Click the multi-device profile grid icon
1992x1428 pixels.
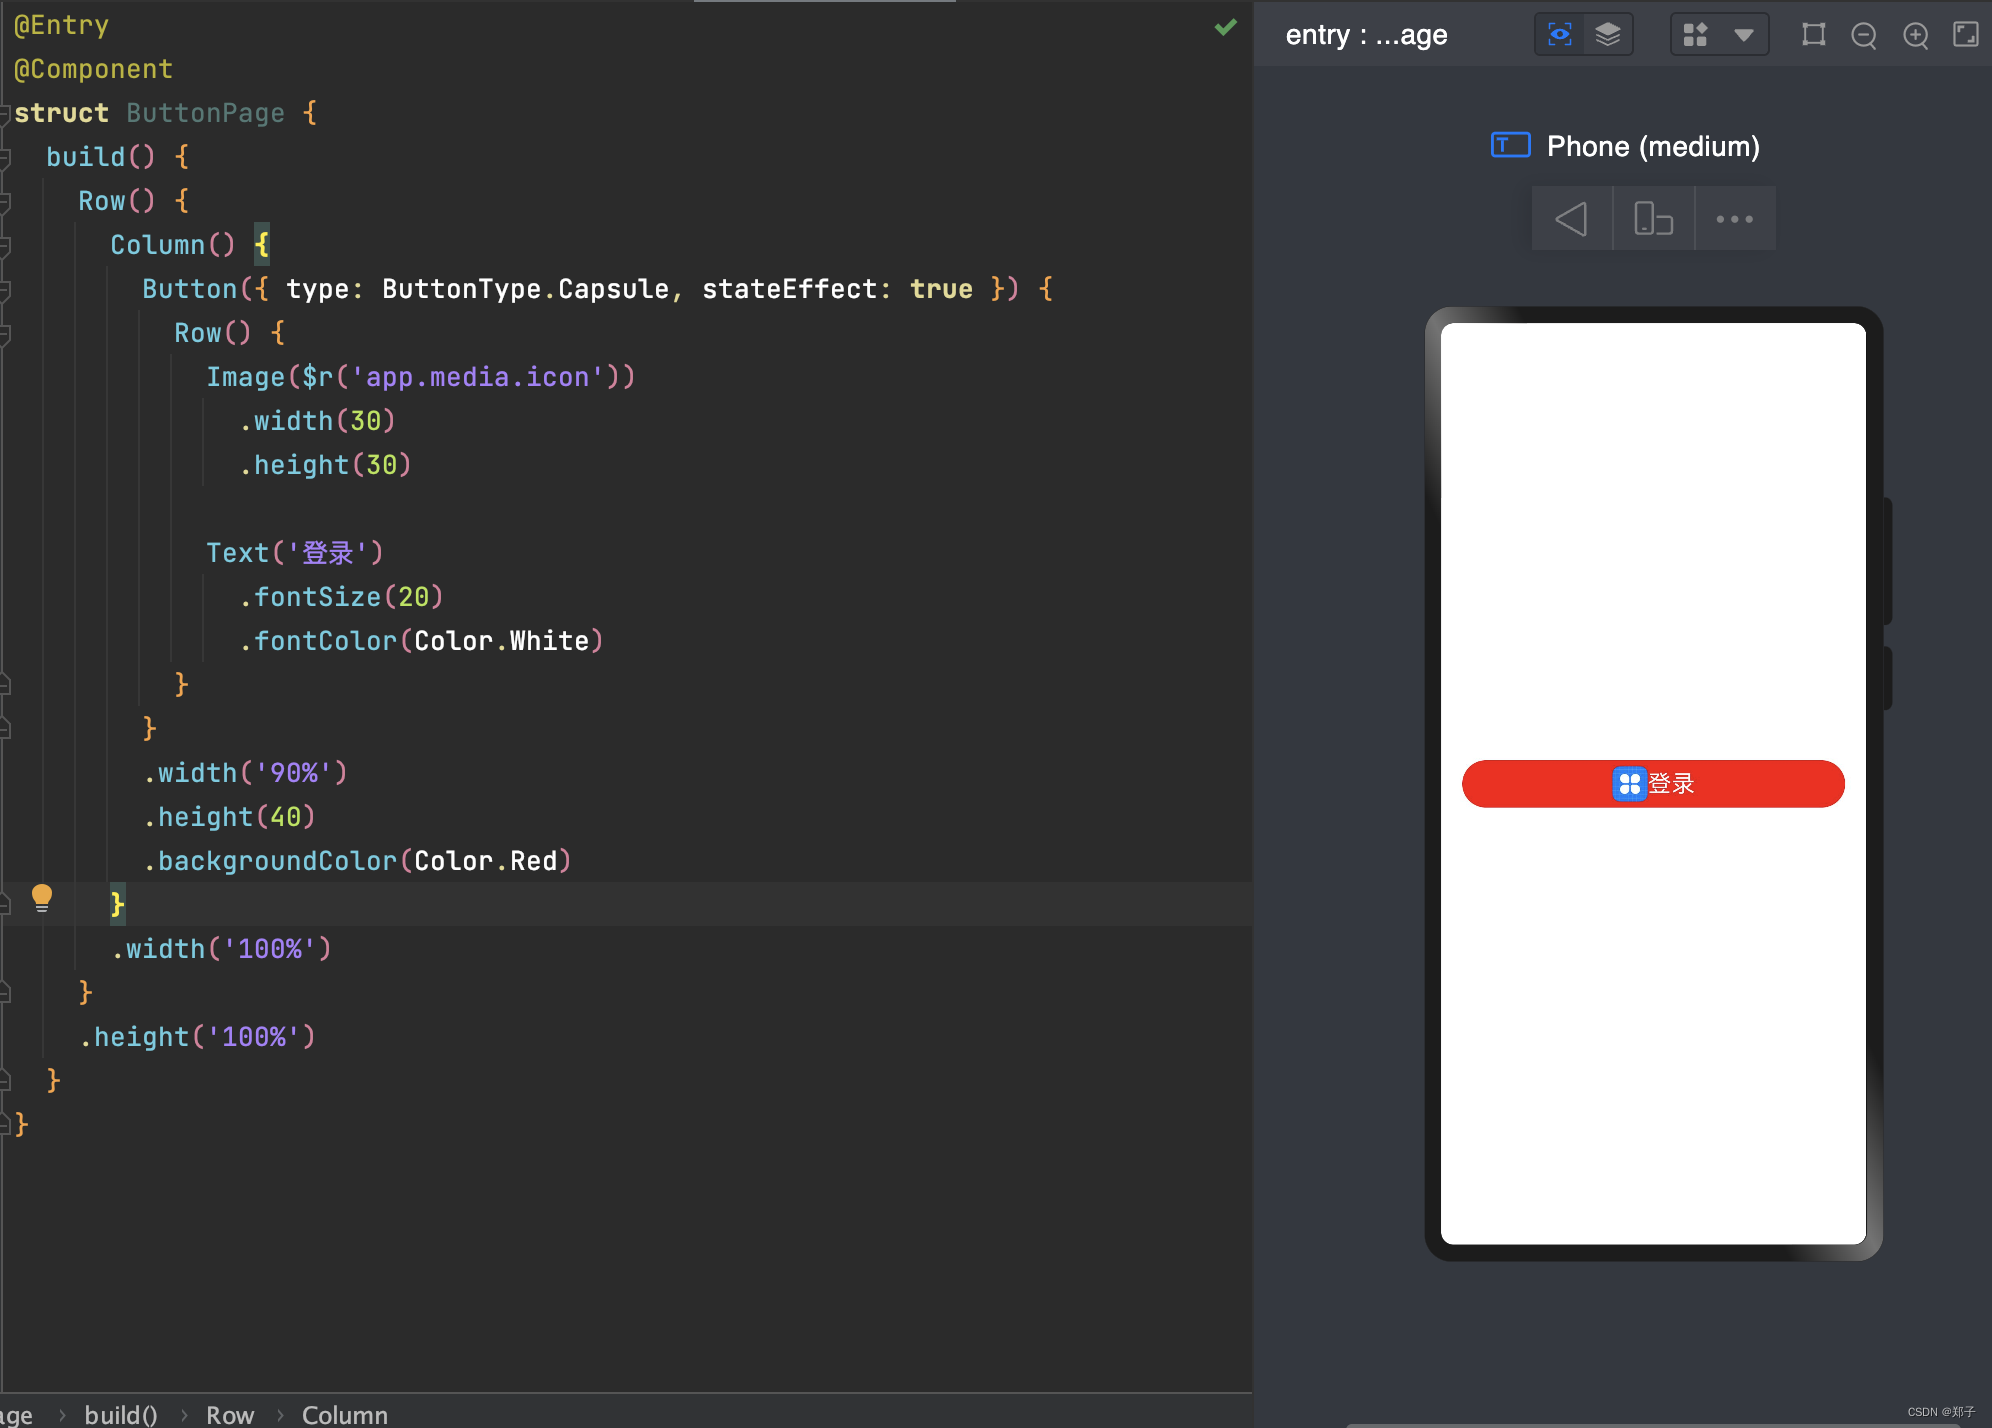(1695, 35)
